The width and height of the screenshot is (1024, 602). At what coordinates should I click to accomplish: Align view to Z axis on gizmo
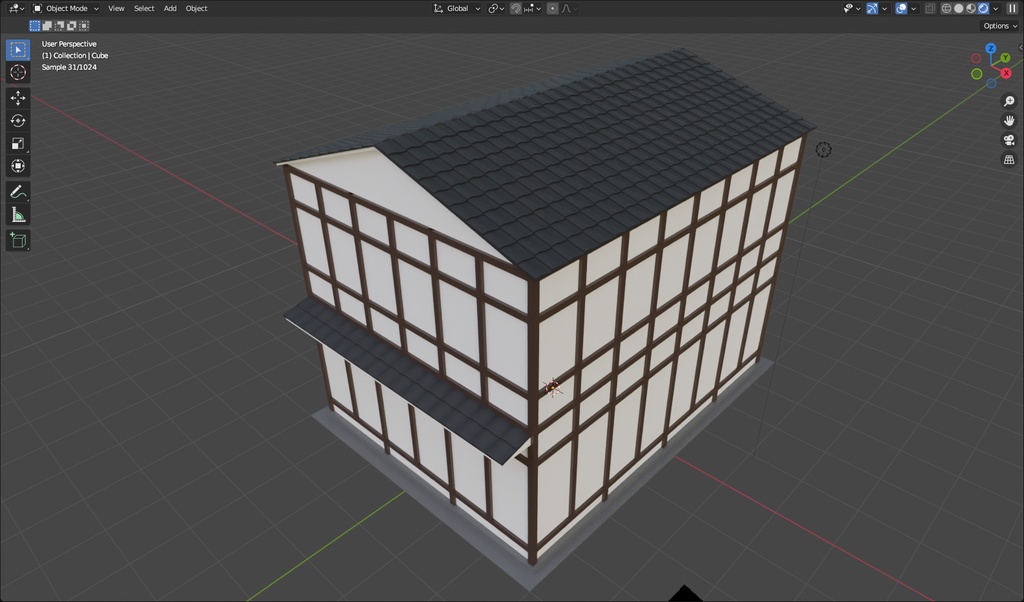(x=991, y=48)
